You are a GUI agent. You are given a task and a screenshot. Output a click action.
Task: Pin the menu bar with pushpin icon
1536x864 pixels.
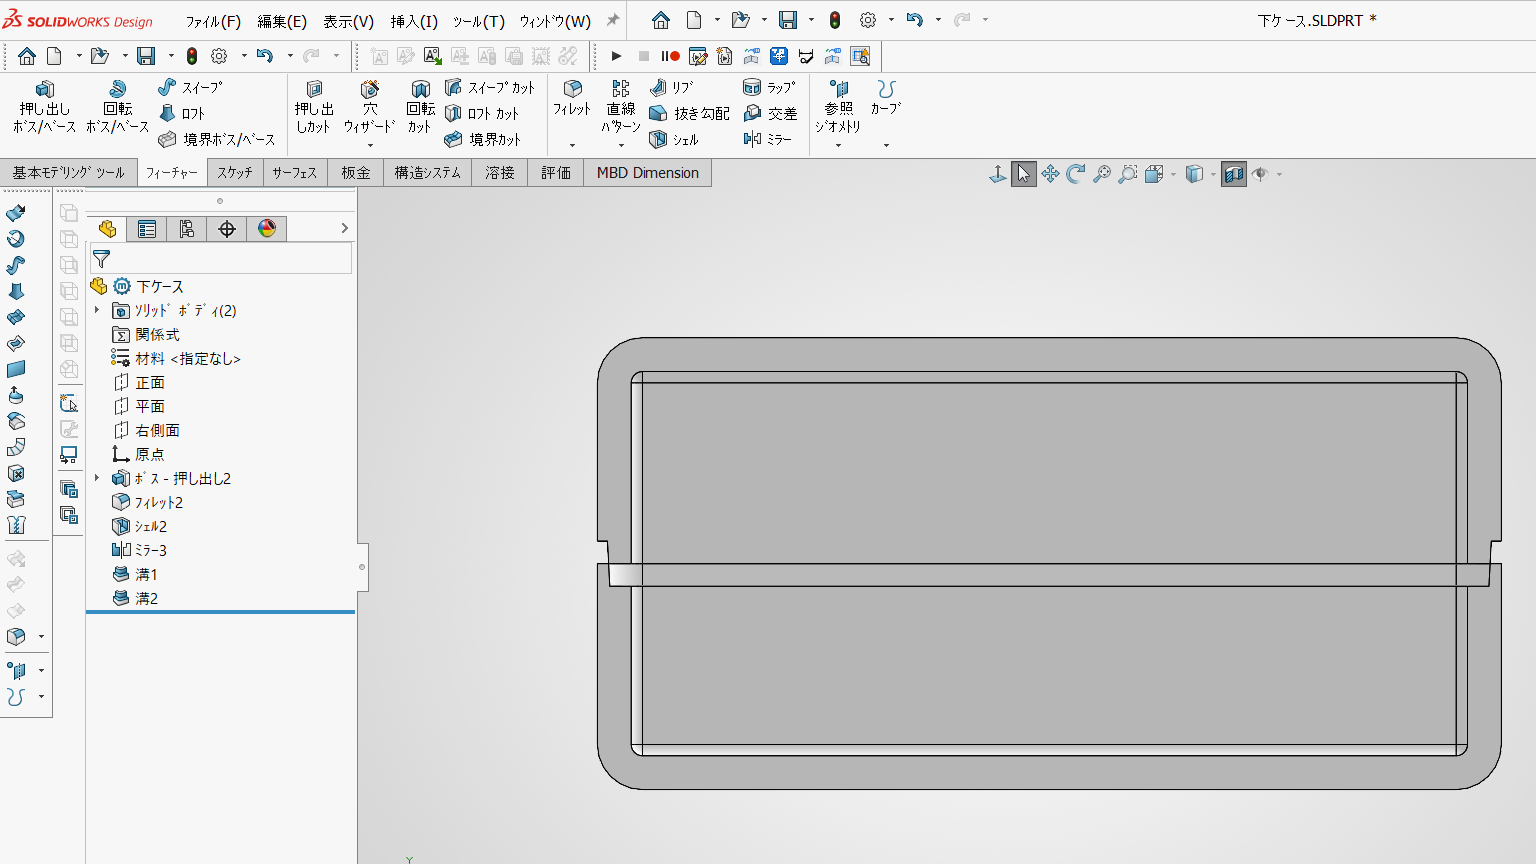(613, 20)
